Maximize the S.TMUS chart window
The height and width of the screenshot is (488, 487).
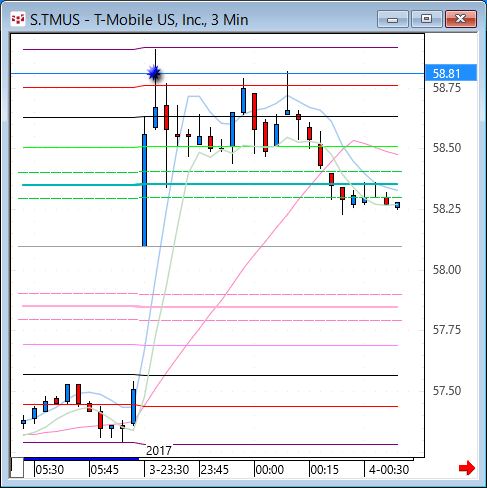[427, 19]
